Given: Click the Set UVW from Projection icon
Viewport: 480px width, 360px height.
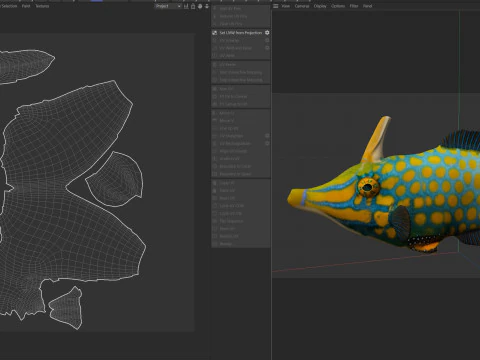Looking at the screenshot, I should coord(215,33).
